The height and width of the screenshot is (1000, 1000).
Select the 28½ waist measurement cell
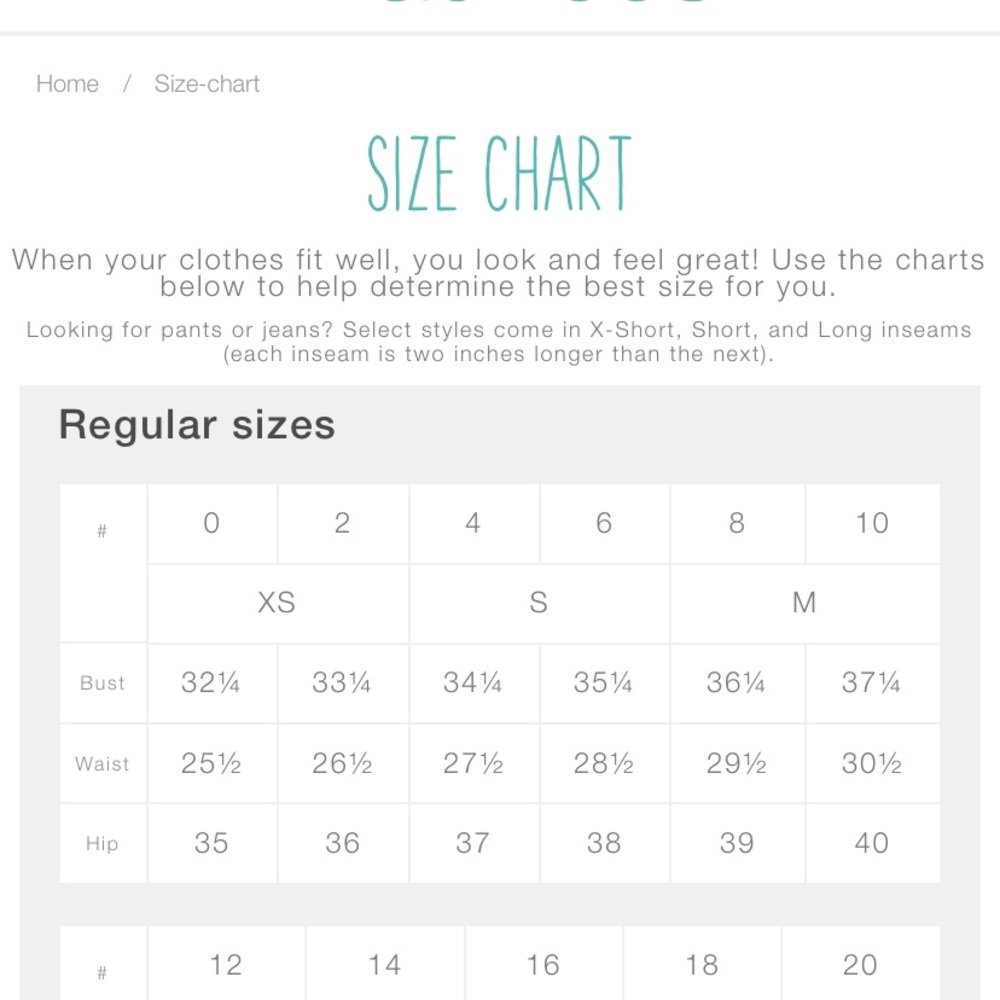click(x=604, y=764)
